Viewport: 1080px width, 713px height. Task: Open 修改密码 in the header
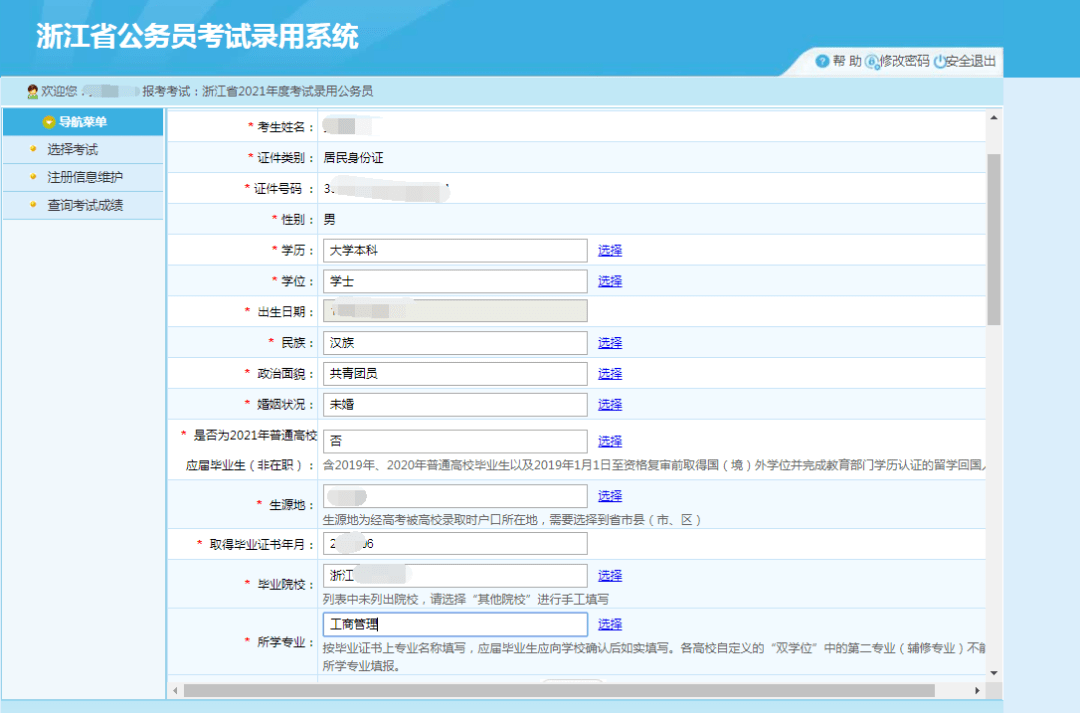click(x=904, y=61)
